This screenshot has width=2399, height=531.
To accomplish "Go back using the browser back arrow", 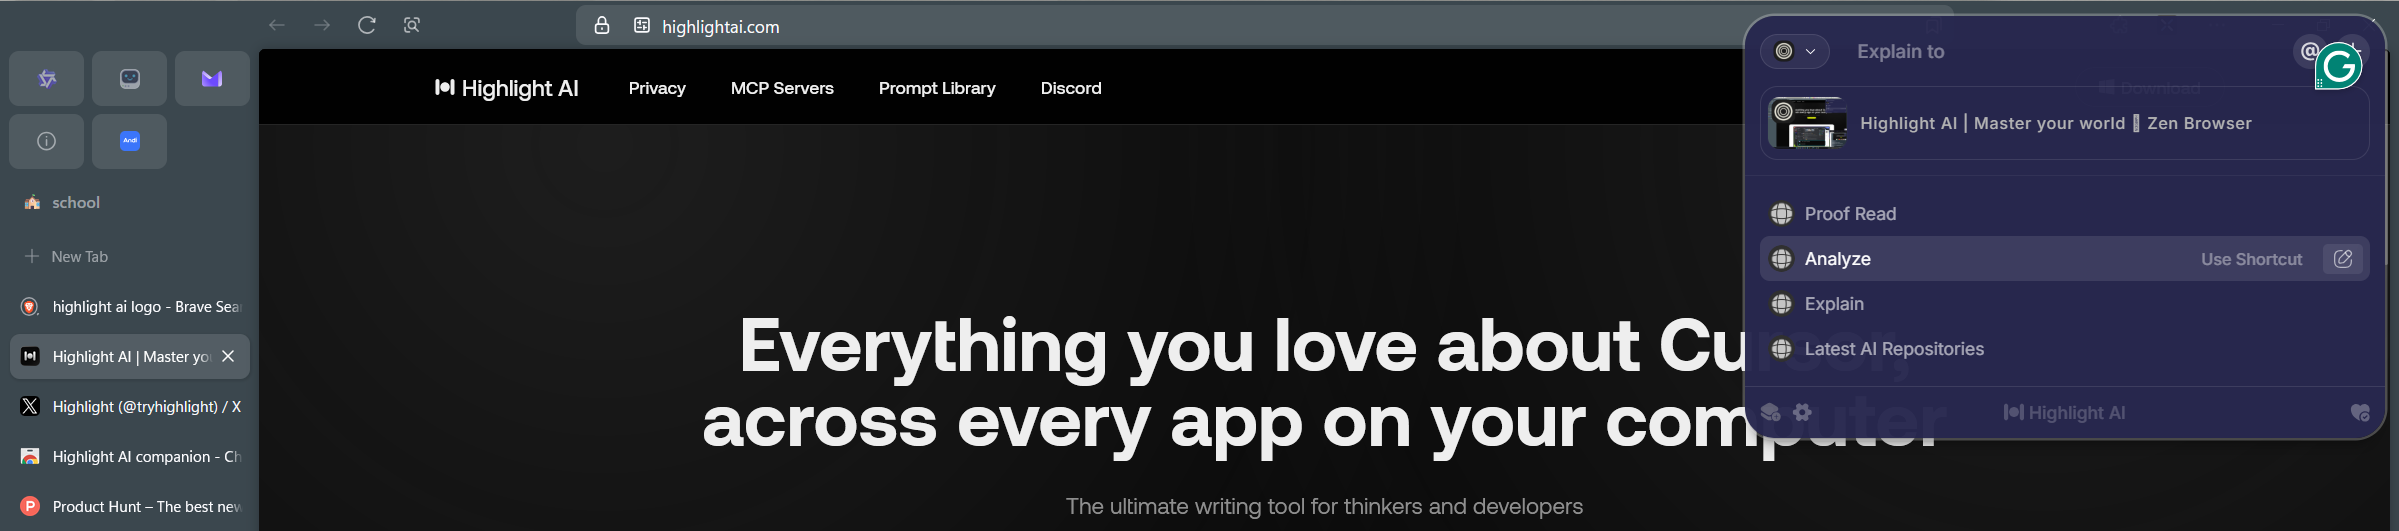I will click(277, 26).
